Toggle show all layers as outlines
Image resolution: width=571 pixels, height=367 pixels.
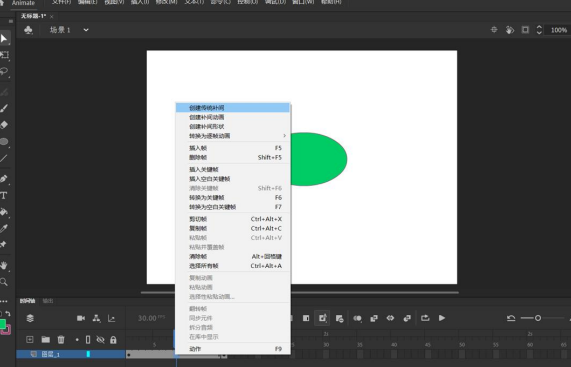pos(88,340)
